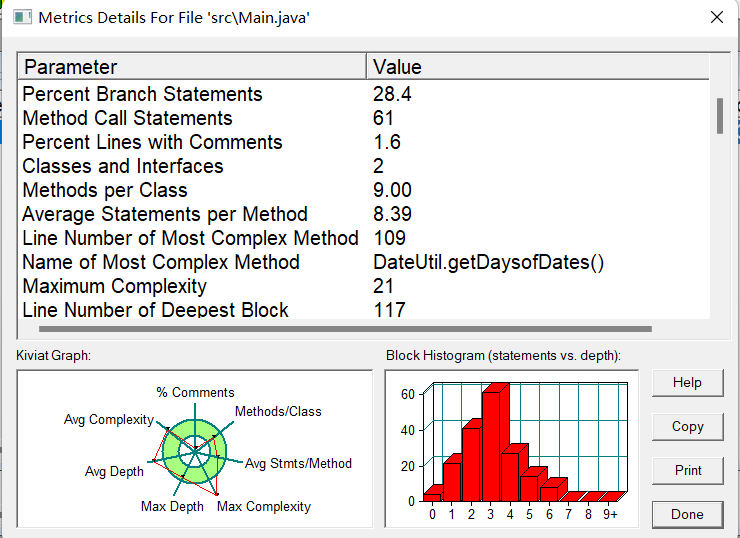Click the value 21

[x=383, y=286]
